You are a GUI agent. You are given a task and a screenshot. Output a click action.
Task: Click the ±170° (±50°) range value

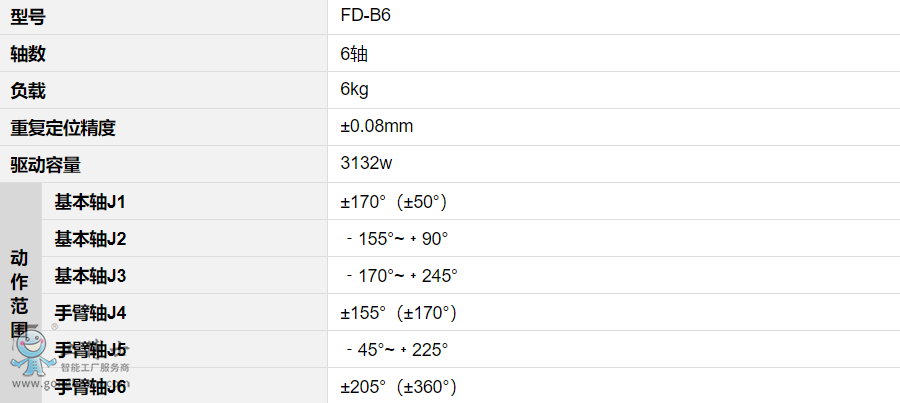point(393,202)
